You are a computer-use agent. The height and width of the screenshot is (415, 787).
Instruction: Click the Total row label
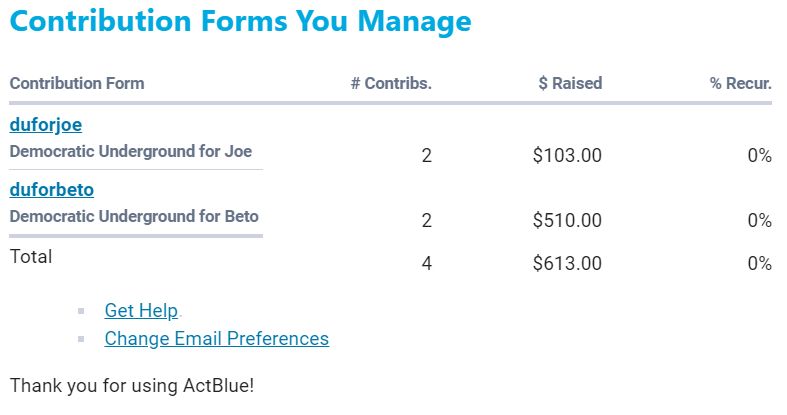(30, 257)
